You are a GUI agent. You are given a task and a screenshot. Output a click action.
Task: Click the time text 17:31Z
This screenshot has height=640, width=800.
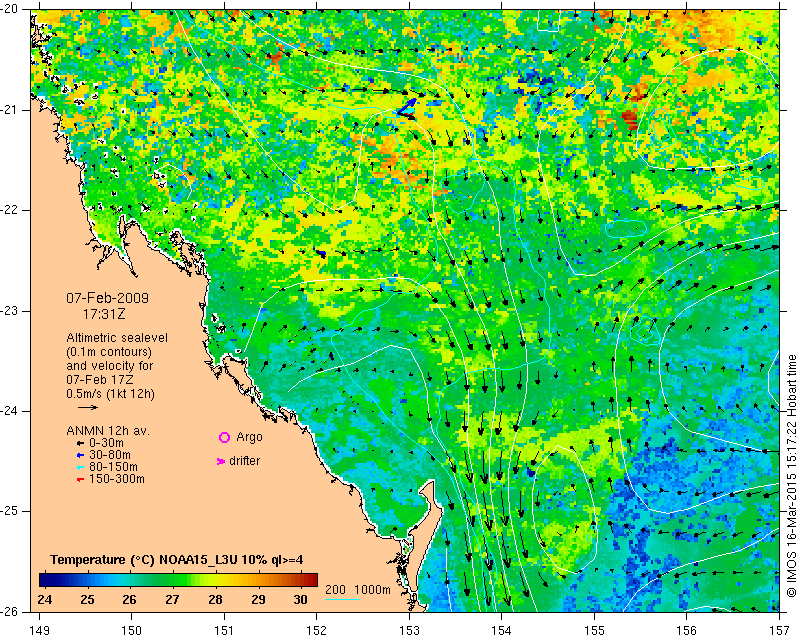104,314
